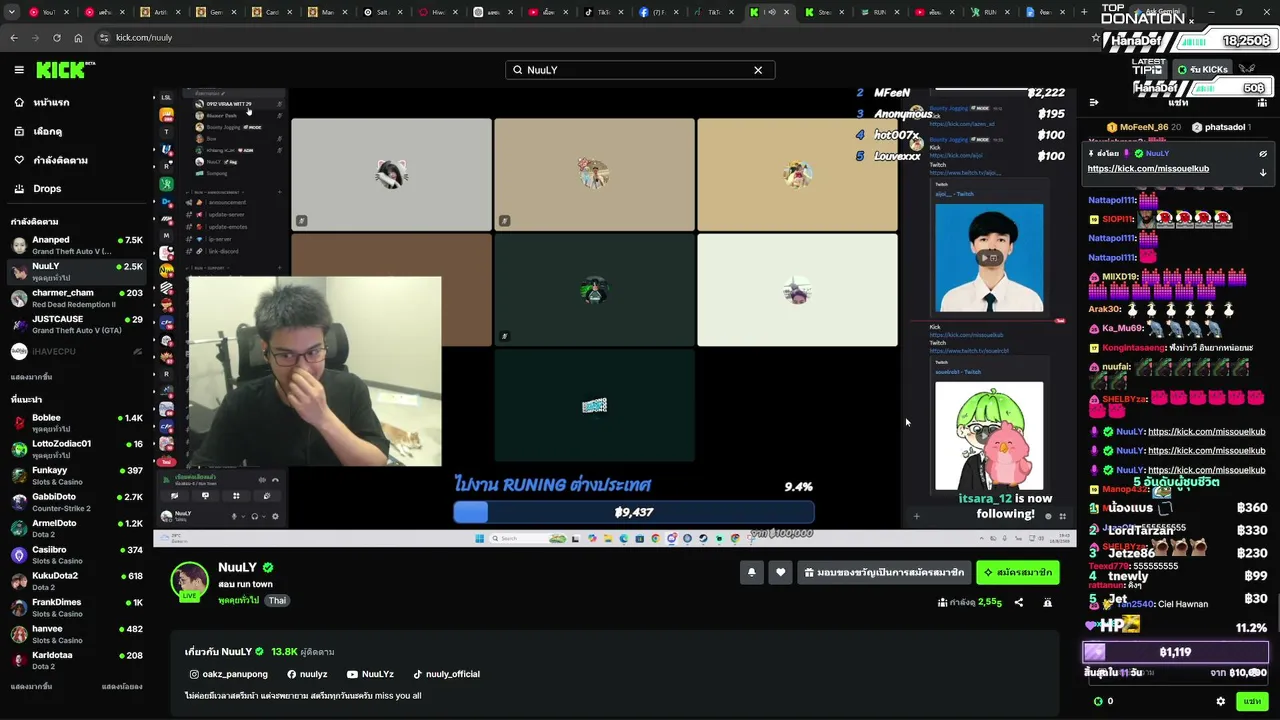Viewport: 1280px width, 720px height.
Task: Expand the pinned message with down arrow
Action: (1263, 172)
